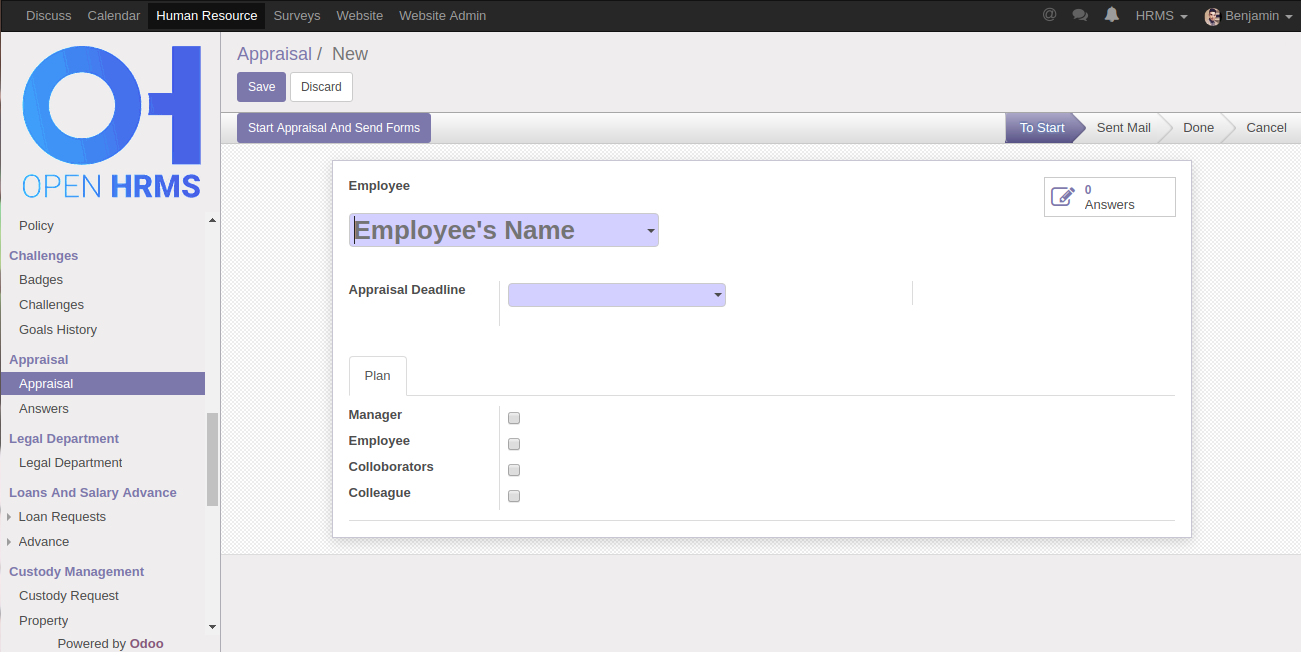Open the Surveys menu
This screenshot has height=652, width=1301.
point(297,15)
